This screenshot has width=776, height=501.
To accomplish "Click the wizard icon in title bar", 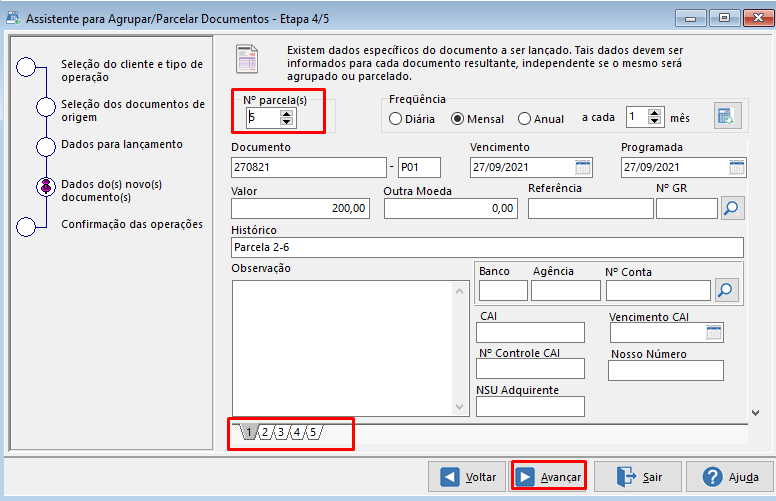I will click(13, 18).
